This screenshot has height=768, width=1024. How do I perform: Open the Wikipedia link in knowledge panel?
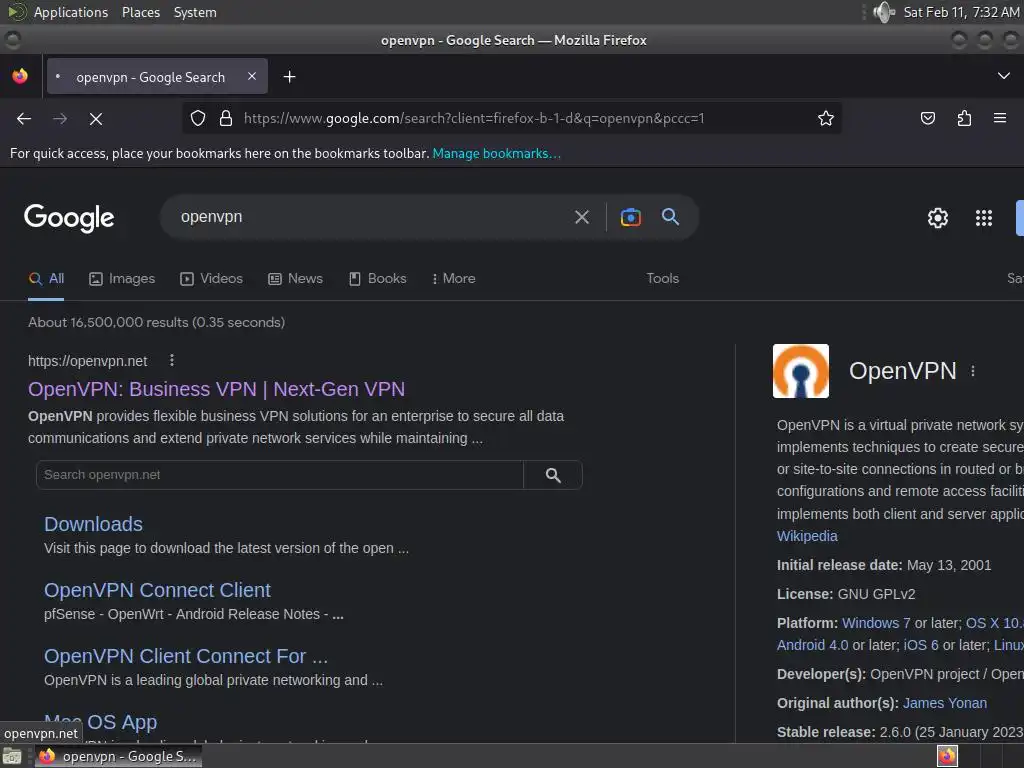coord(807,536)
